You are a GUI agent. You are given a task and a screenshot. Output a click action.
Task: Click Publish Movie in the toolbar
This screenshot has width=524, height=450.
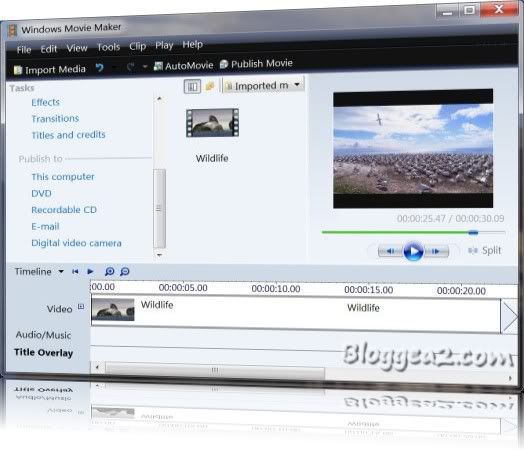point(256,63)
